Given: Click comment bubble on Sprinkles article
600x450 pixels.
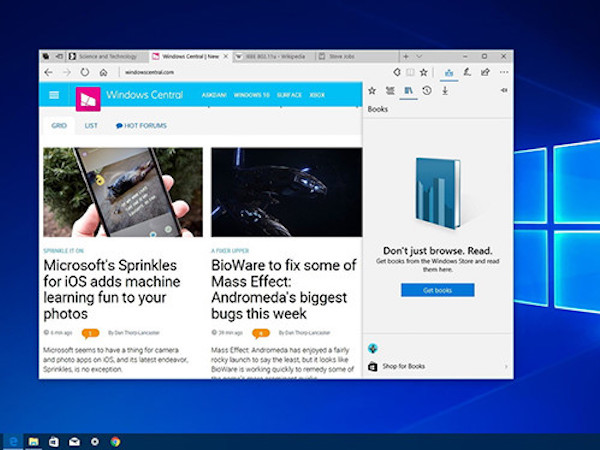Looking at the screenshot, I should (90, 333).
